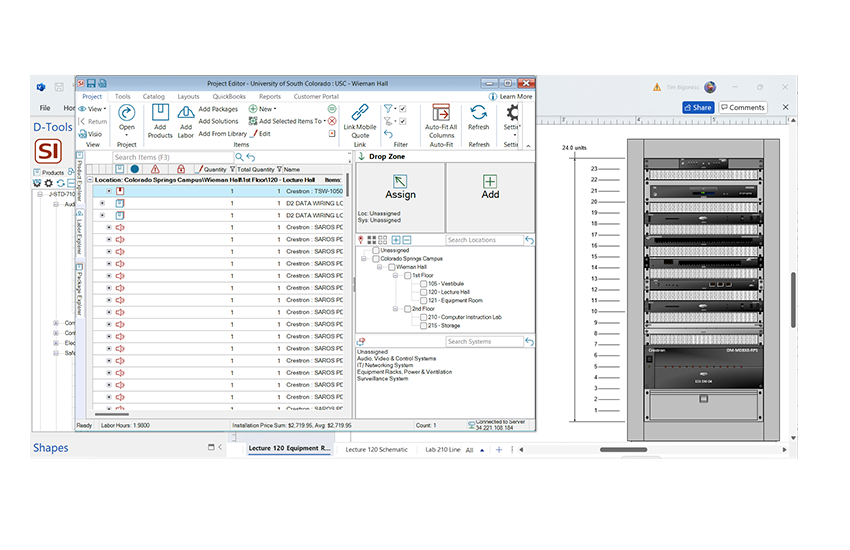Collapse the 1st Floor tree node
850x550 pixels.
pos(396,275)
